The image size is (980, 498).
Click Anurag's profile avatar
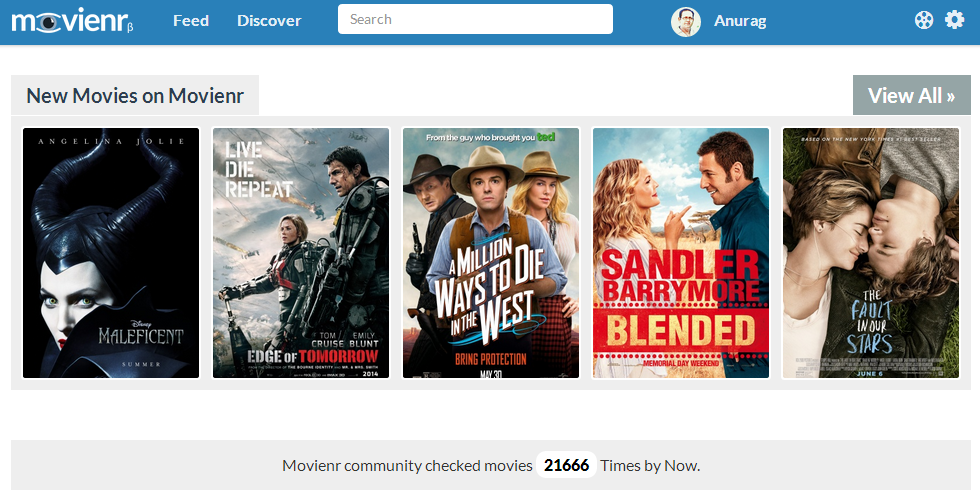point(686,22)
